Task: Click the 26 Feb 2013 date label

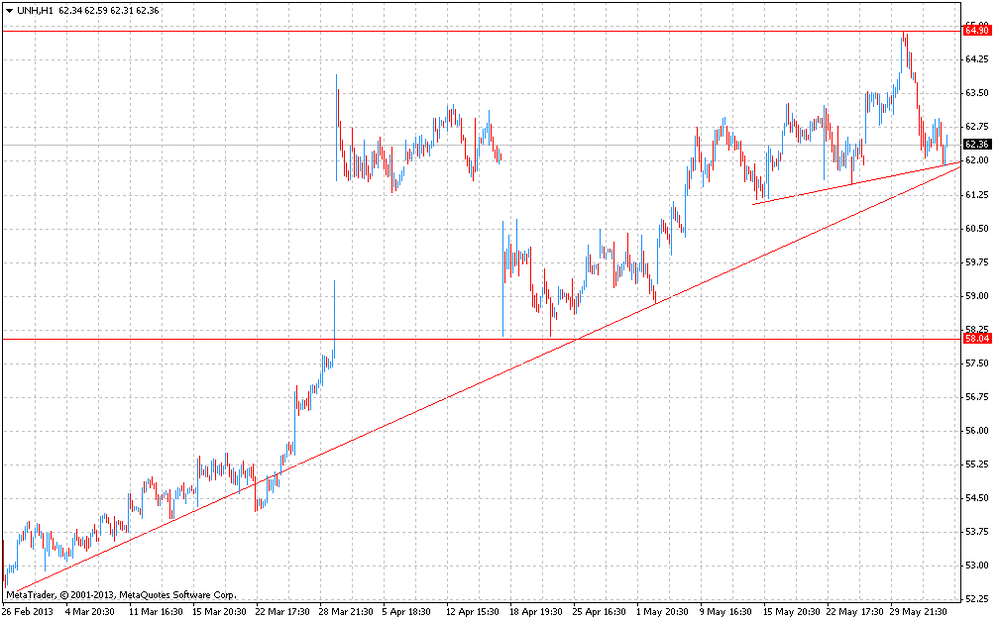Action: [x=29, y=612]
